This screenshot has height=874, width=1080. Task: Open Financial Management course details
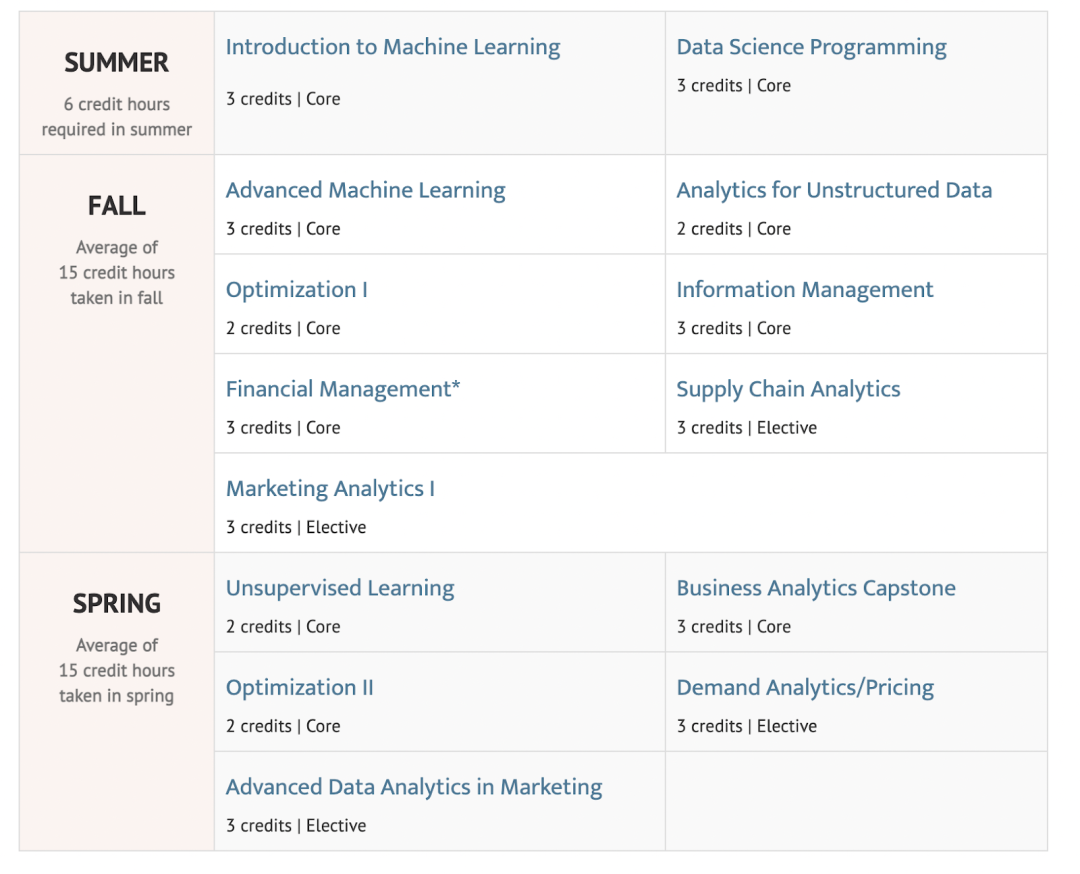pyautogui.click(x=342, y=389)
